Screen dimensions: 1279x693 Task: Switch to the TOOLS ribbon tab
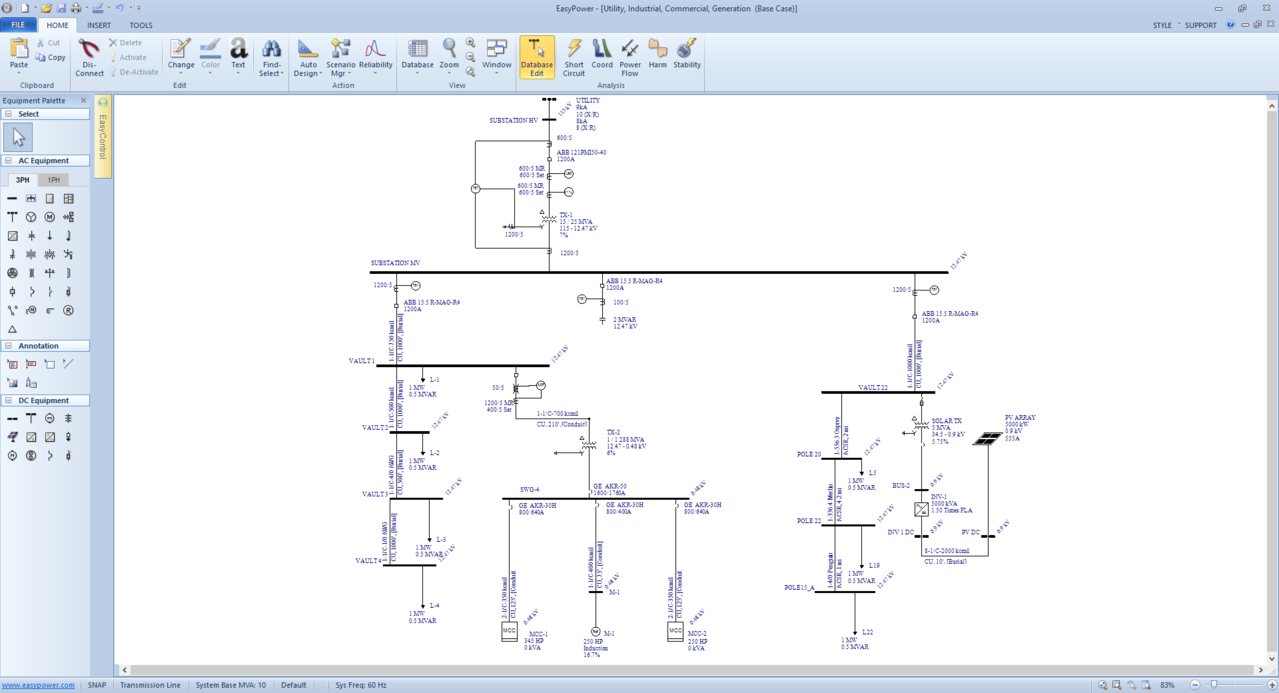(140, 25)
